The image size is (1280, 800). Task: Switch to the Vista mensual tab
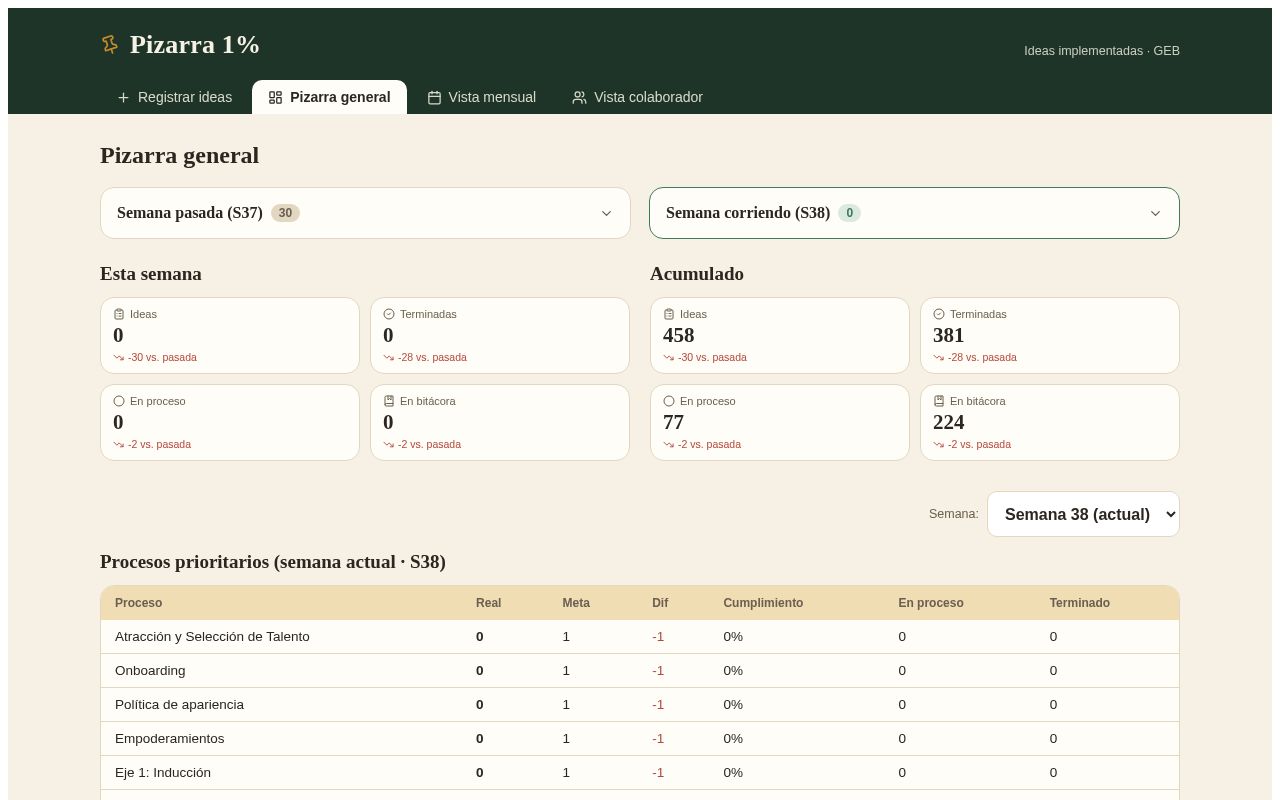pos(482,97)
